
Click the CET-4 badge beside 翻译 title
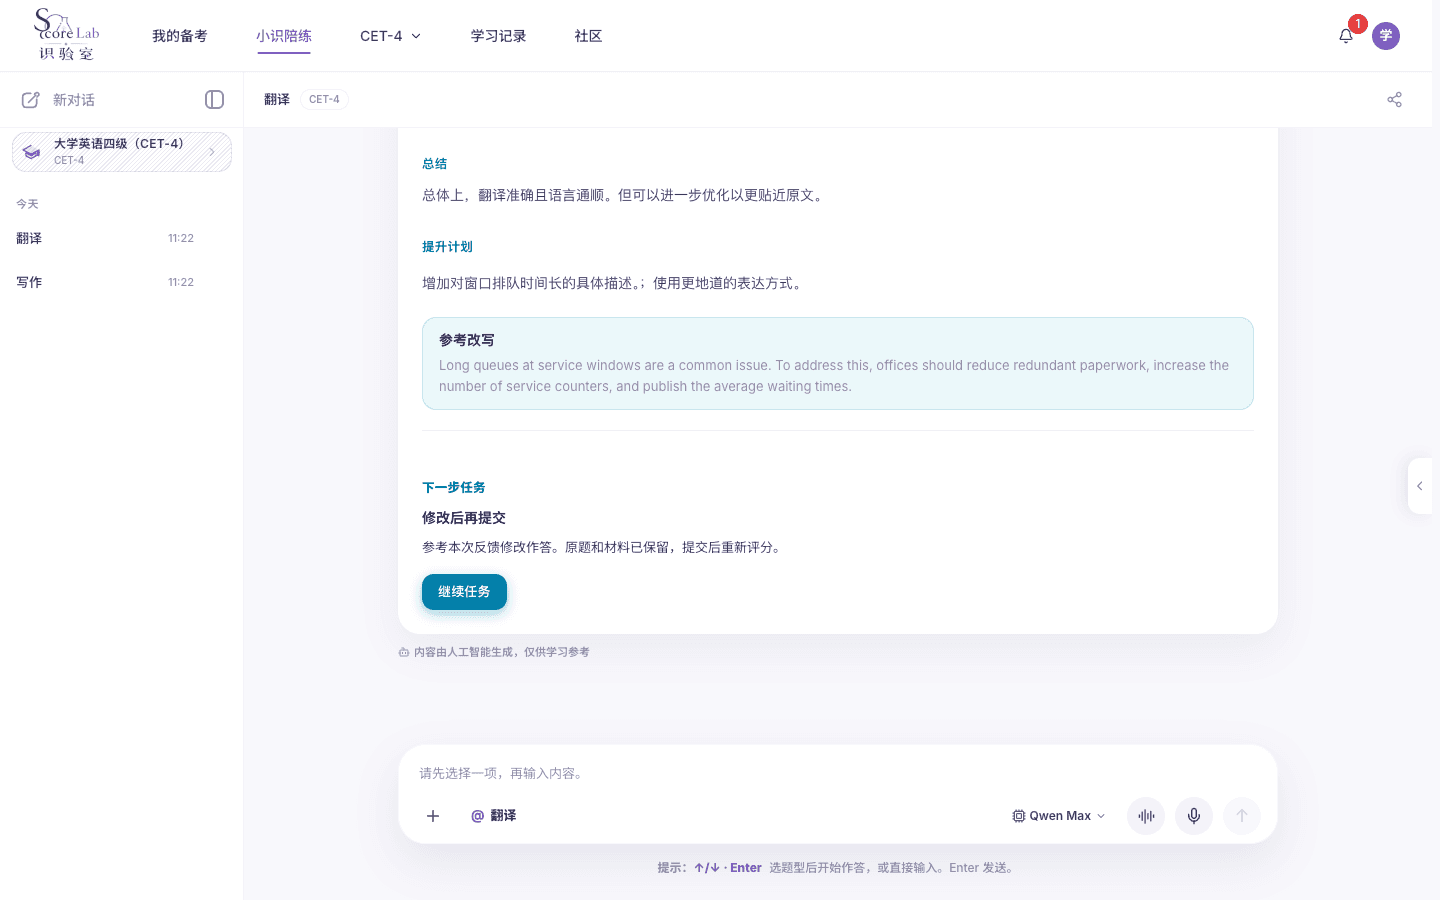pyautogui.click(x=324, y=99)
